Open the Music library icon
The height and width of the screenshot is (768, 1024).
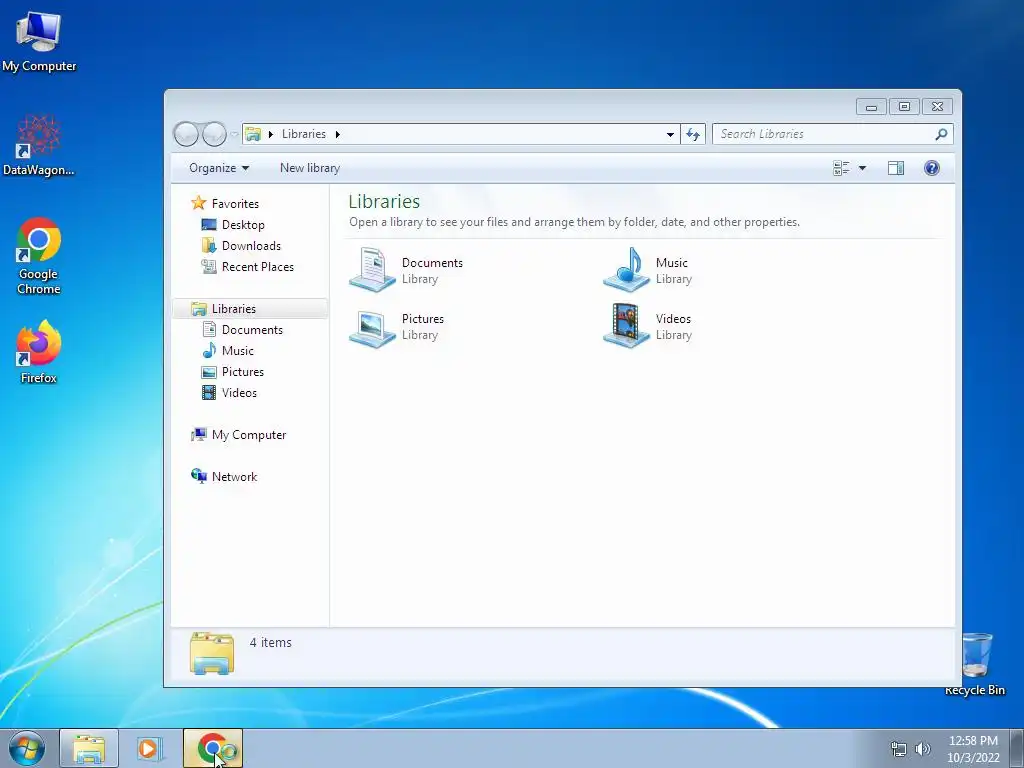626,269
